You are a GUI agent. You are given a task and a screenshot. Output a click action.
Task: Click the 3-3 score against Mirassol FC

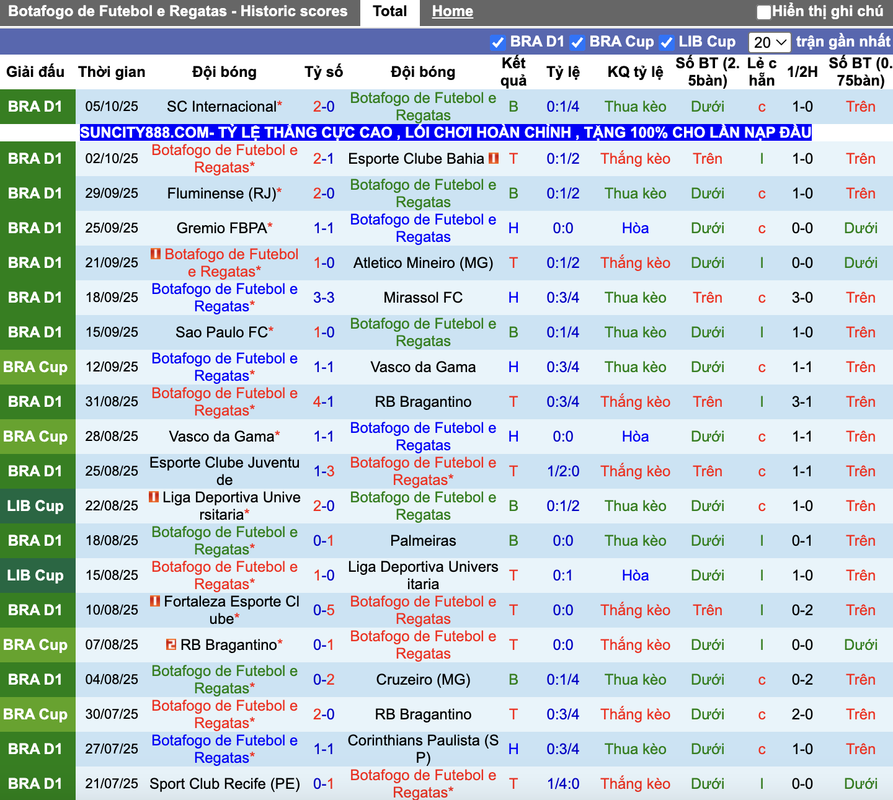tap(323, 298)
